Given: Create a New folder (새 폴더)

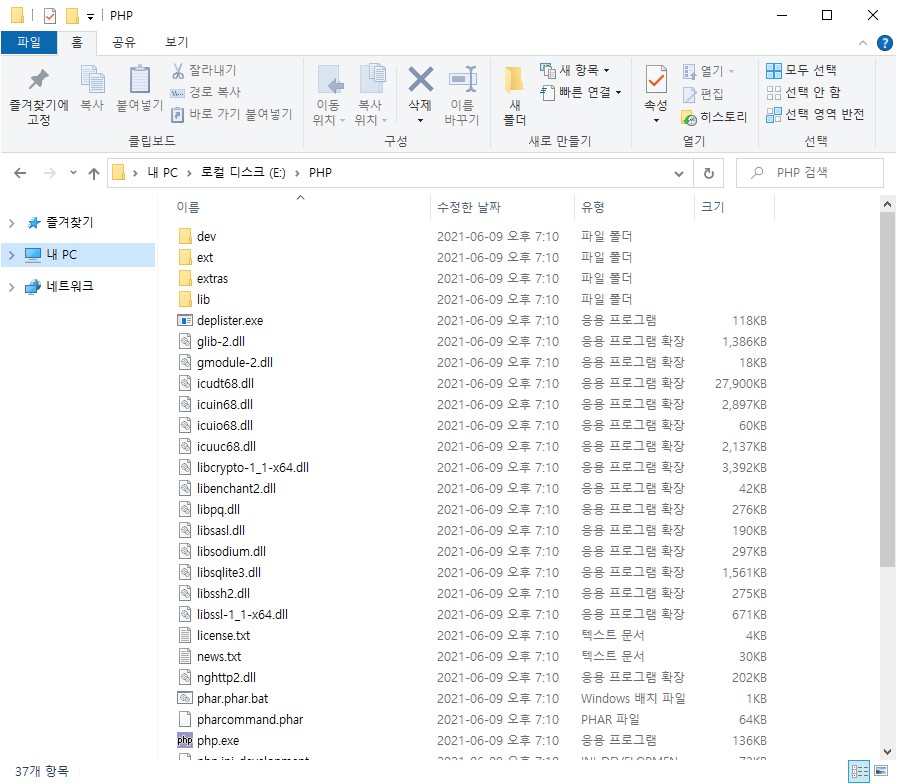Looking at the screenshot, I should pyautogui.click(x=514, y=96).
